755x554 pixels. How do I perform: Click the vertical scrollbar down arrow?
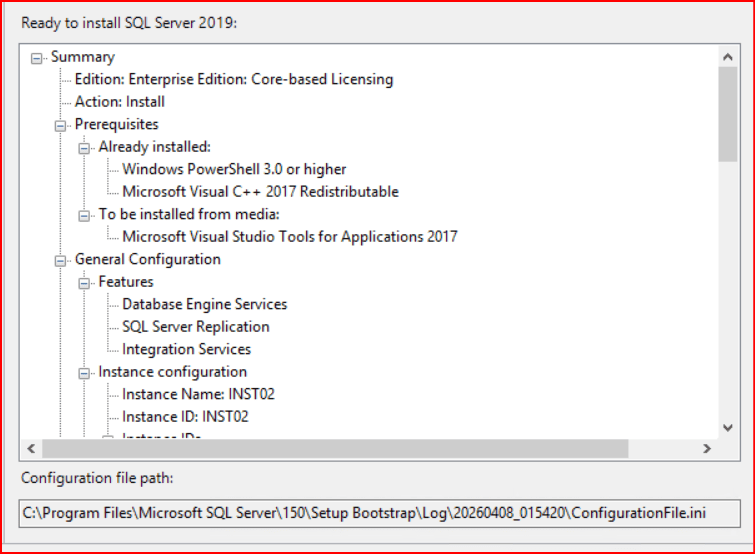[x=728, y=428]
